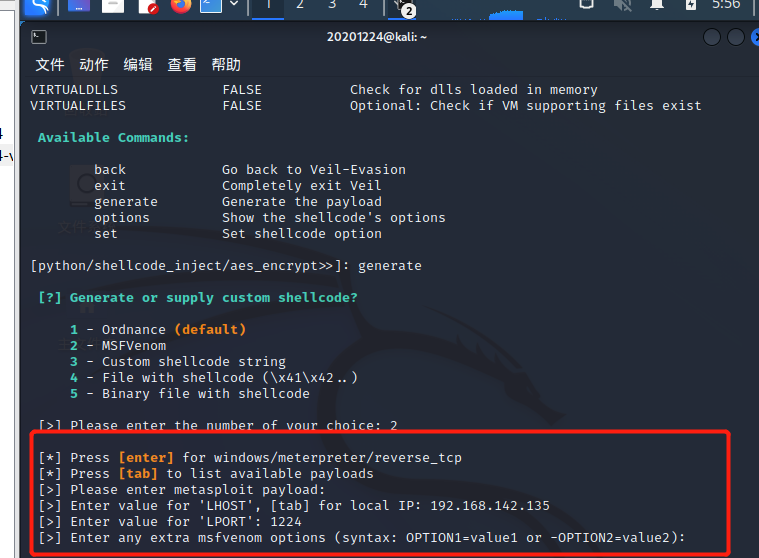Viewport: 759px width, 558px height.
Task: Open the 帮助 menu
Action: [226, 64]
